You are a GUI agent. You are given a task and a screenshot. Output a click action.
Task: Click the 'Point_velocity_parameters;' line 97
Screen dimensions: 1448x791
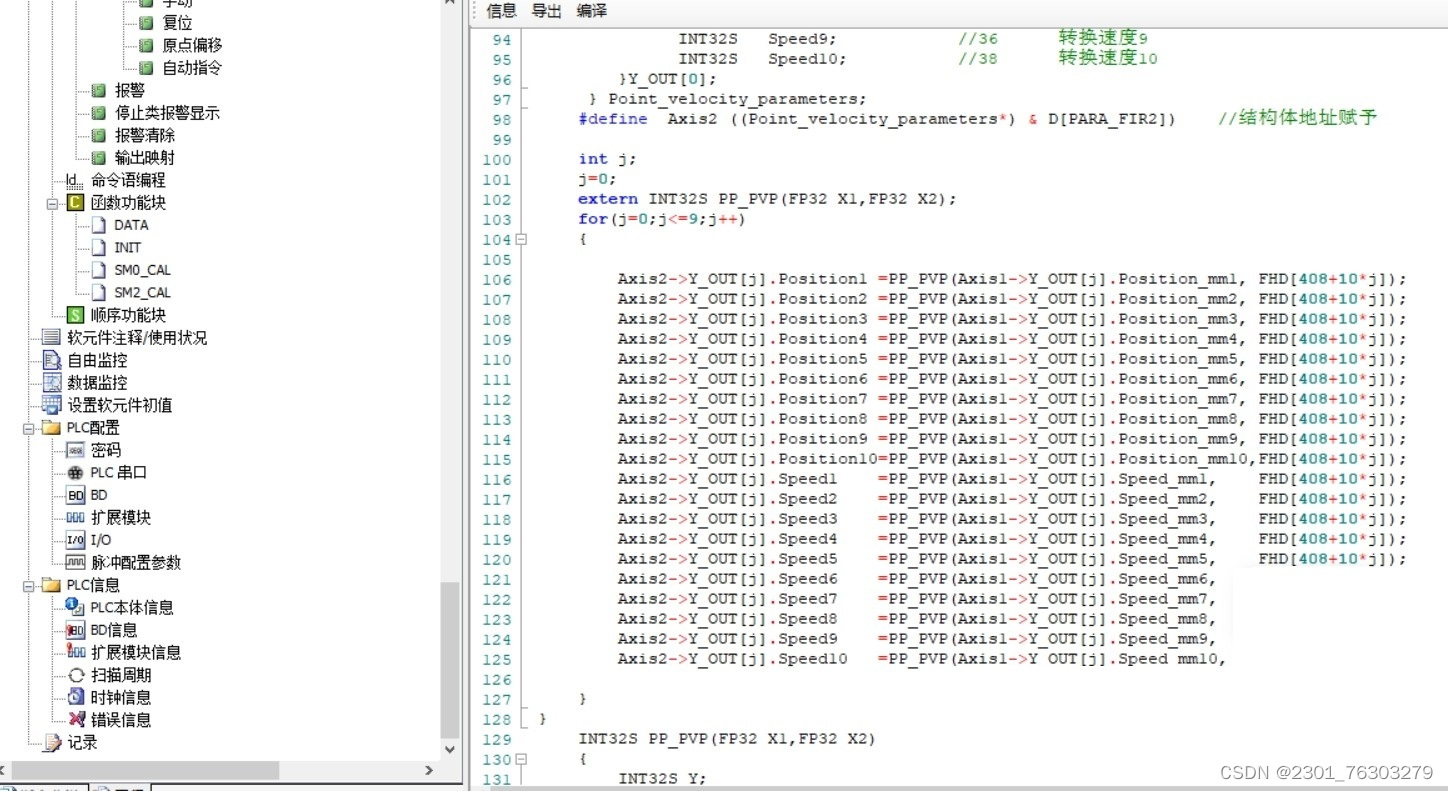click(727, 99)
